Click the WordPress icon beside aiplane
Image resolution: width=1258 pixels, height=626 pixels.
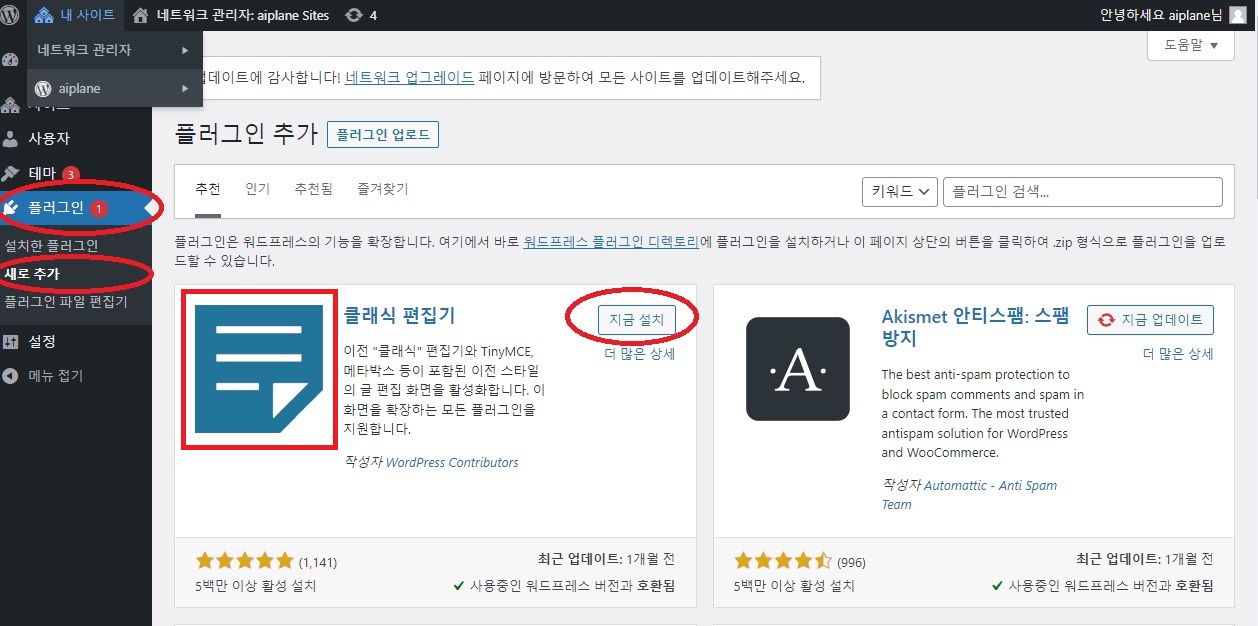tap(42, 88)
